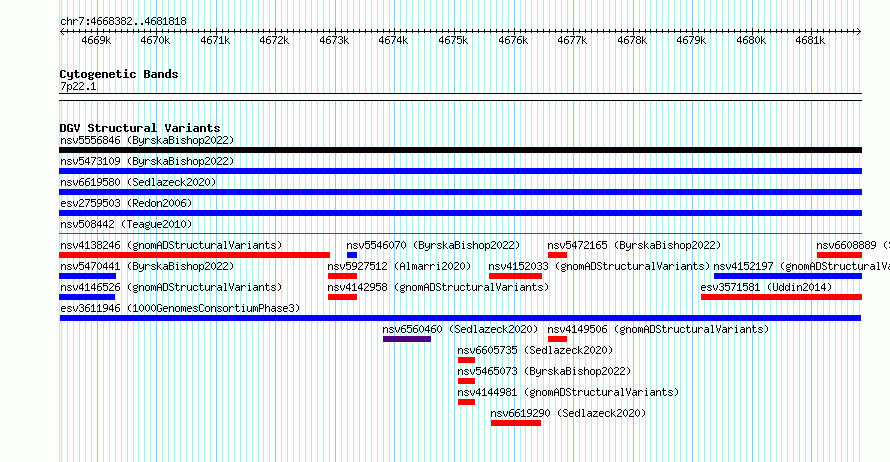Open nsv508442 (Teague2010) label

pyautogui.click(x=126, y=224)
